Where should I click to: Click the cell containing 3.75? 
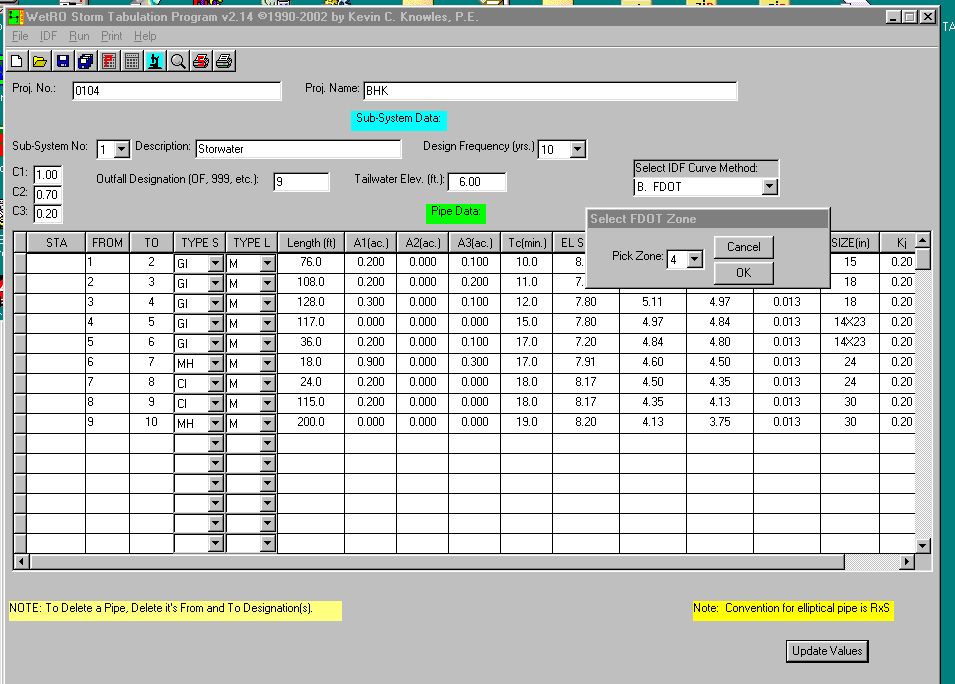point(720,422)
